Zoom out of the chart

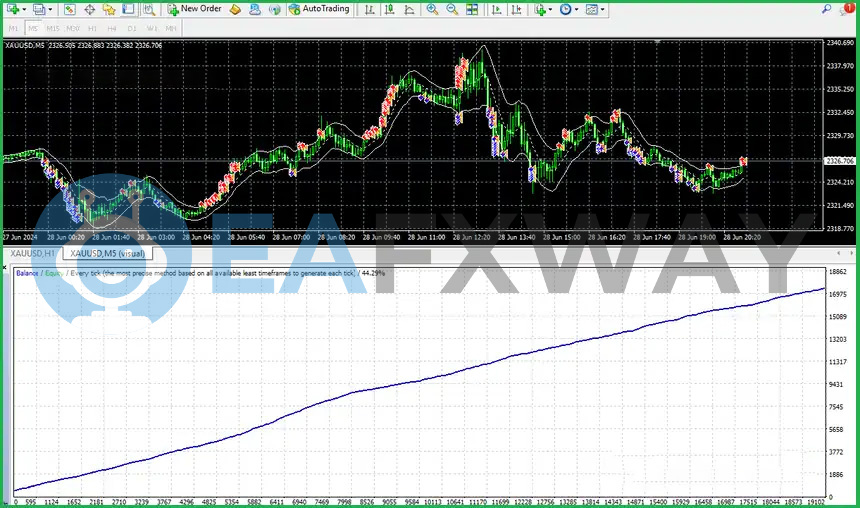(x=452, y=9)
